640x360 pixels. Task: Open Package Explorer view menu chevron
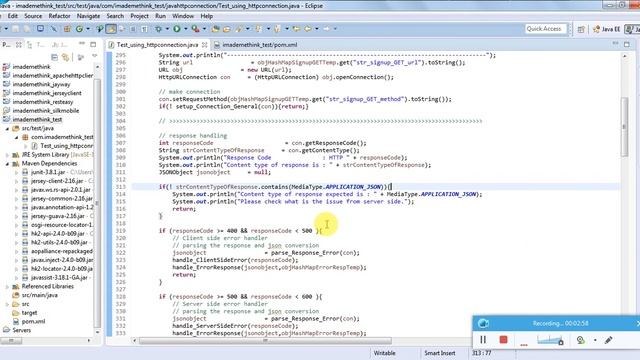click(x=95, y=56)
